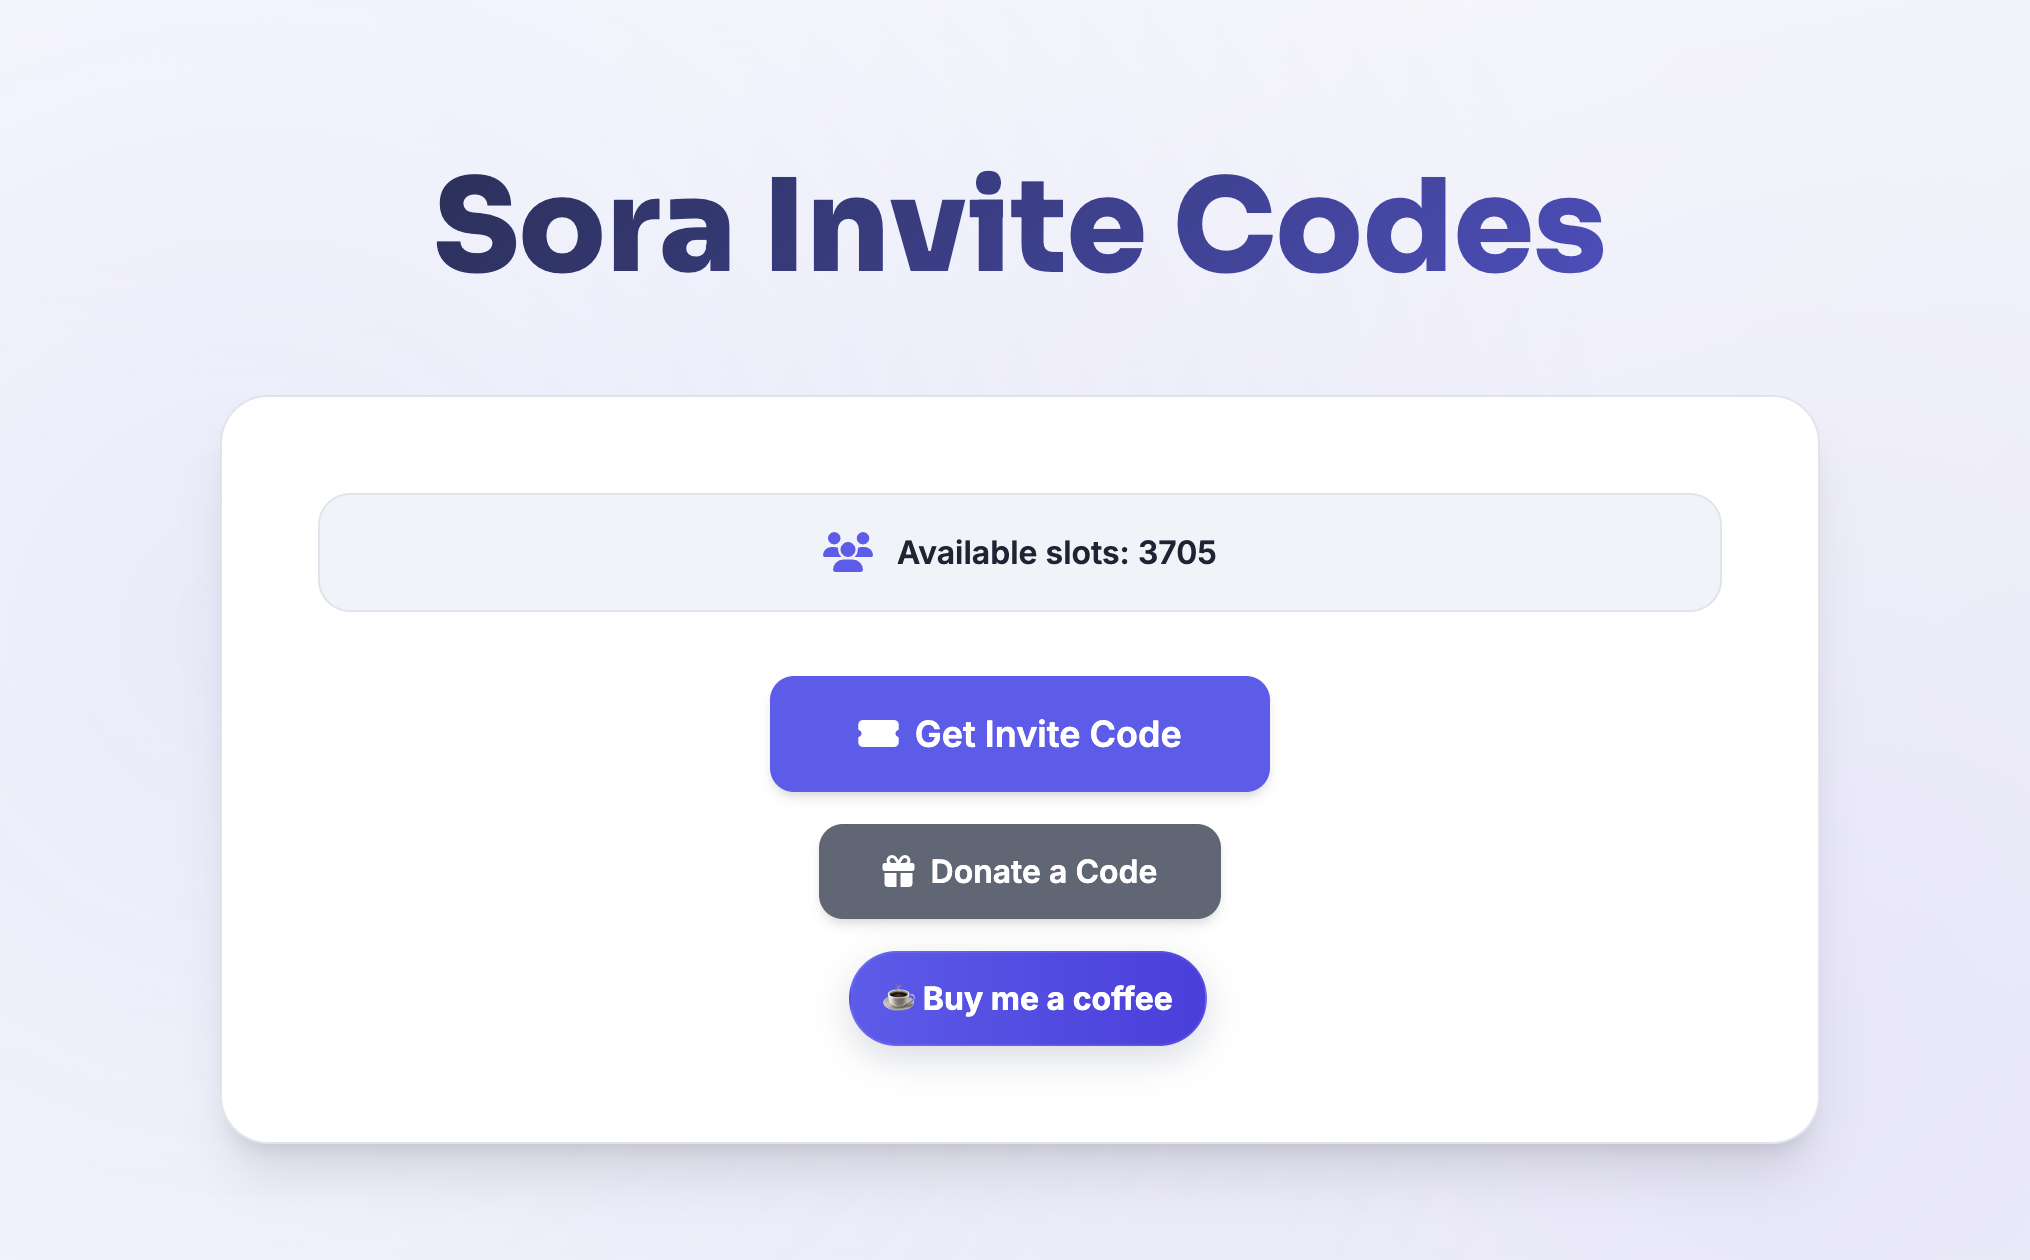Click the slot count number 3705

point(1177,553)
